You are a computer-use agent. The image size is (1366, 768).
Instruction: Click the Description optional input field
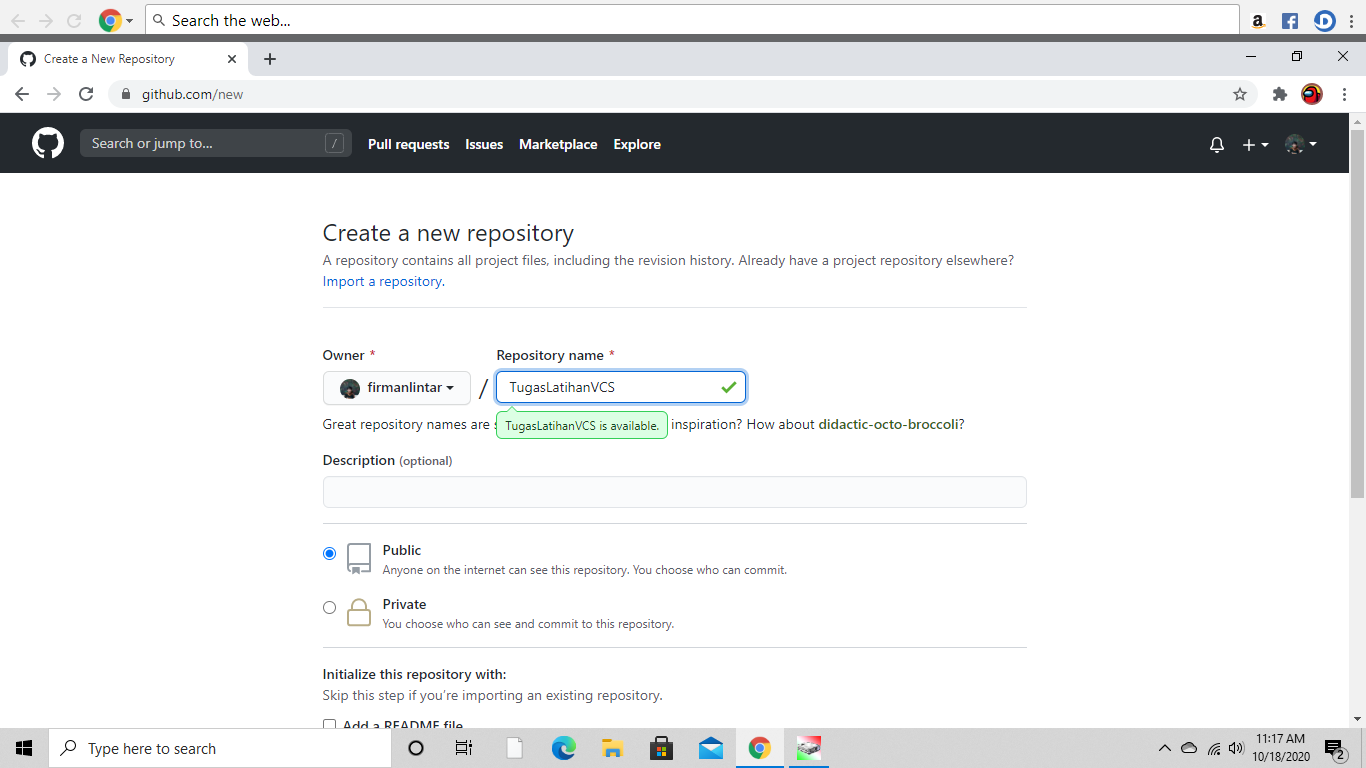[673, 491]
